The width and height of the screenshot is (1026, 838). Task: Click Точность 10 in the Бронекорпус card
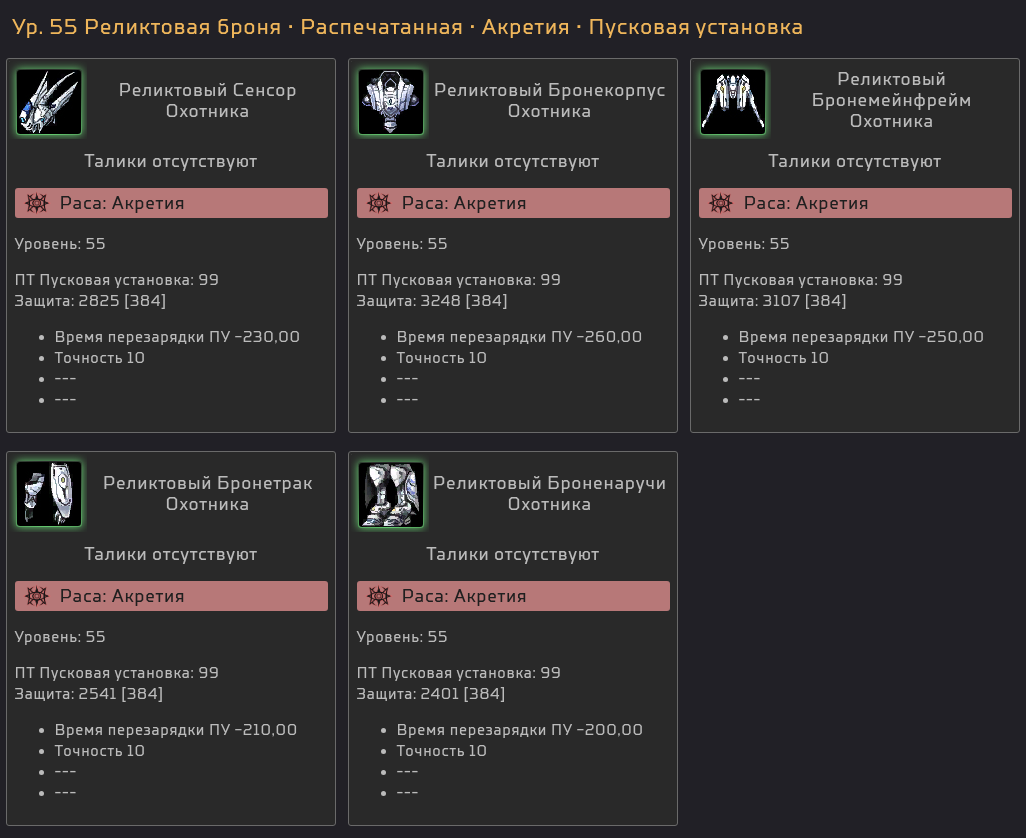pyautogui.click(x=442, y=358)
